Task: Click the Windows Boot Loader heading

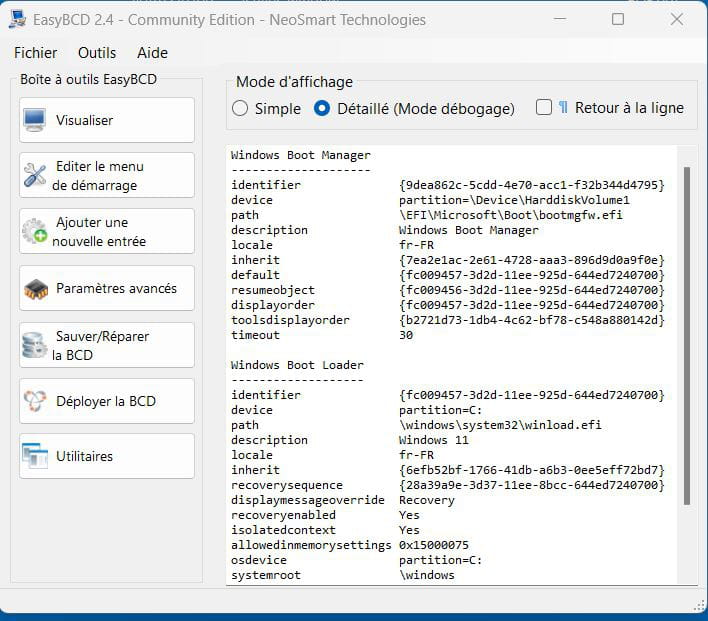Action: tap(297, 365)
